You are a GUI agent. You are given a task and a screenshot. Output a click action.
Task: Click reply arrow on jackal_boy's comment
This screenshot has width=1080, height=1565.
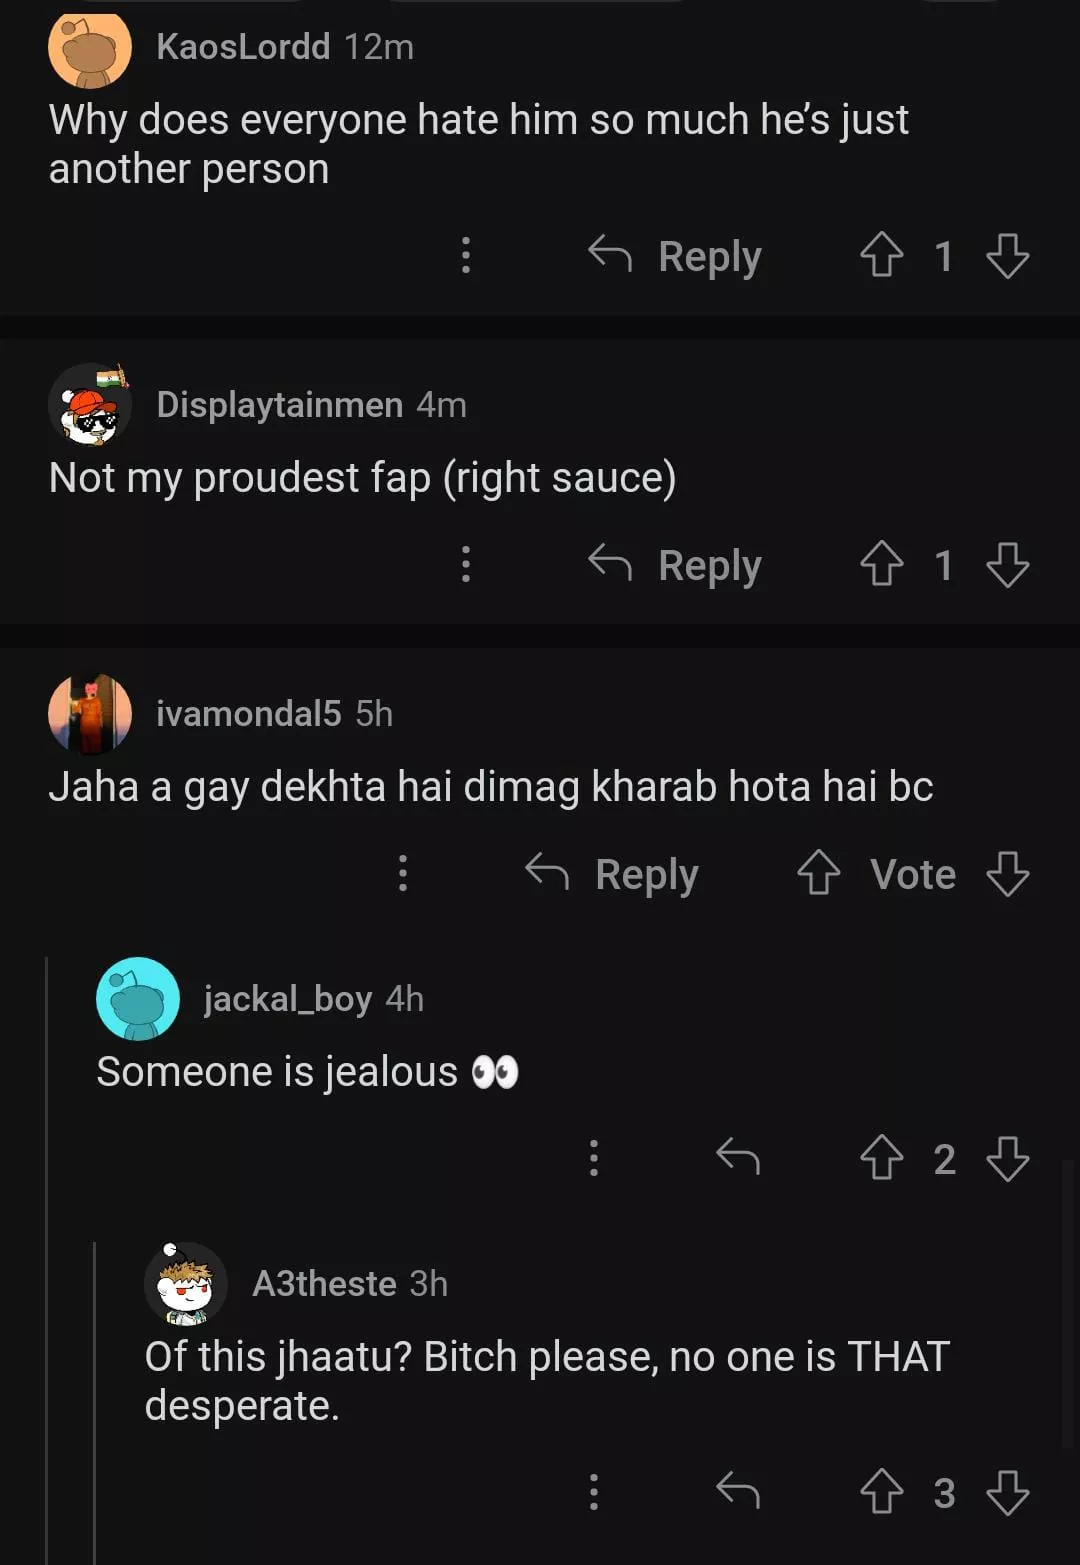[x=738, y=1157]
